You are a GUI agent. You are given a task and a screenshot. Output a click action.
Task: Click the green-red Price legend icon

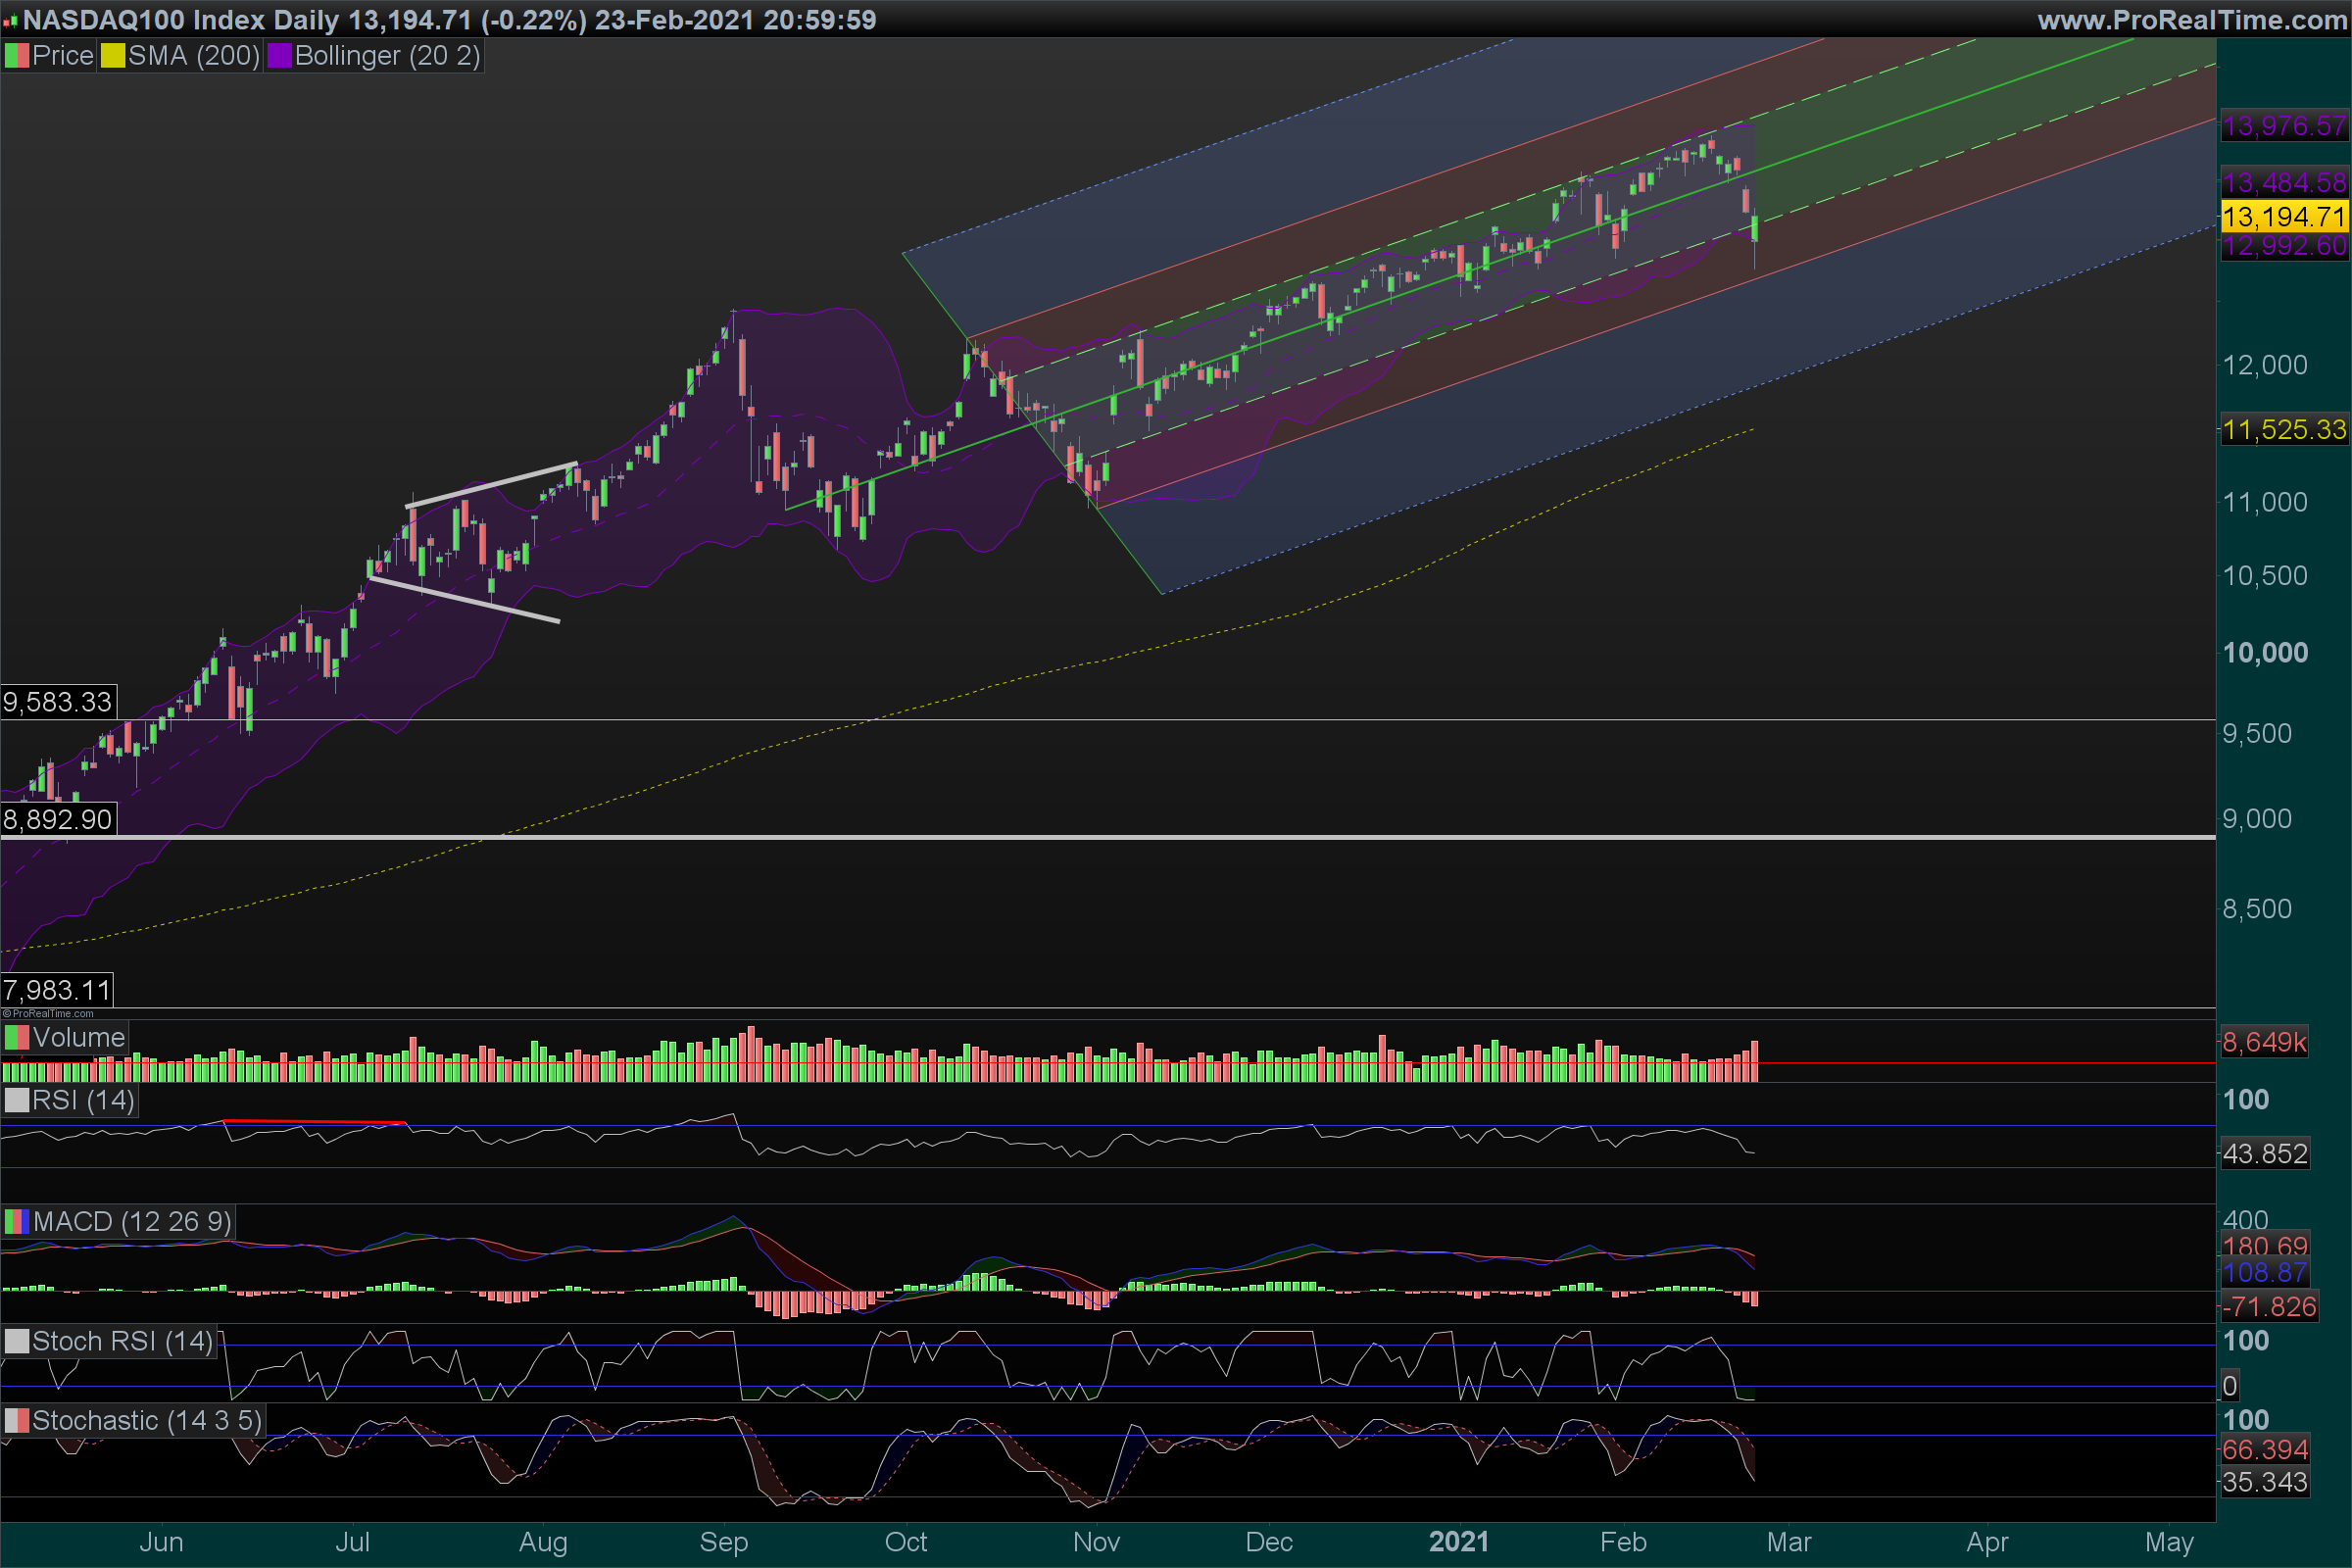pyautogui.click(x=17, y=56)
